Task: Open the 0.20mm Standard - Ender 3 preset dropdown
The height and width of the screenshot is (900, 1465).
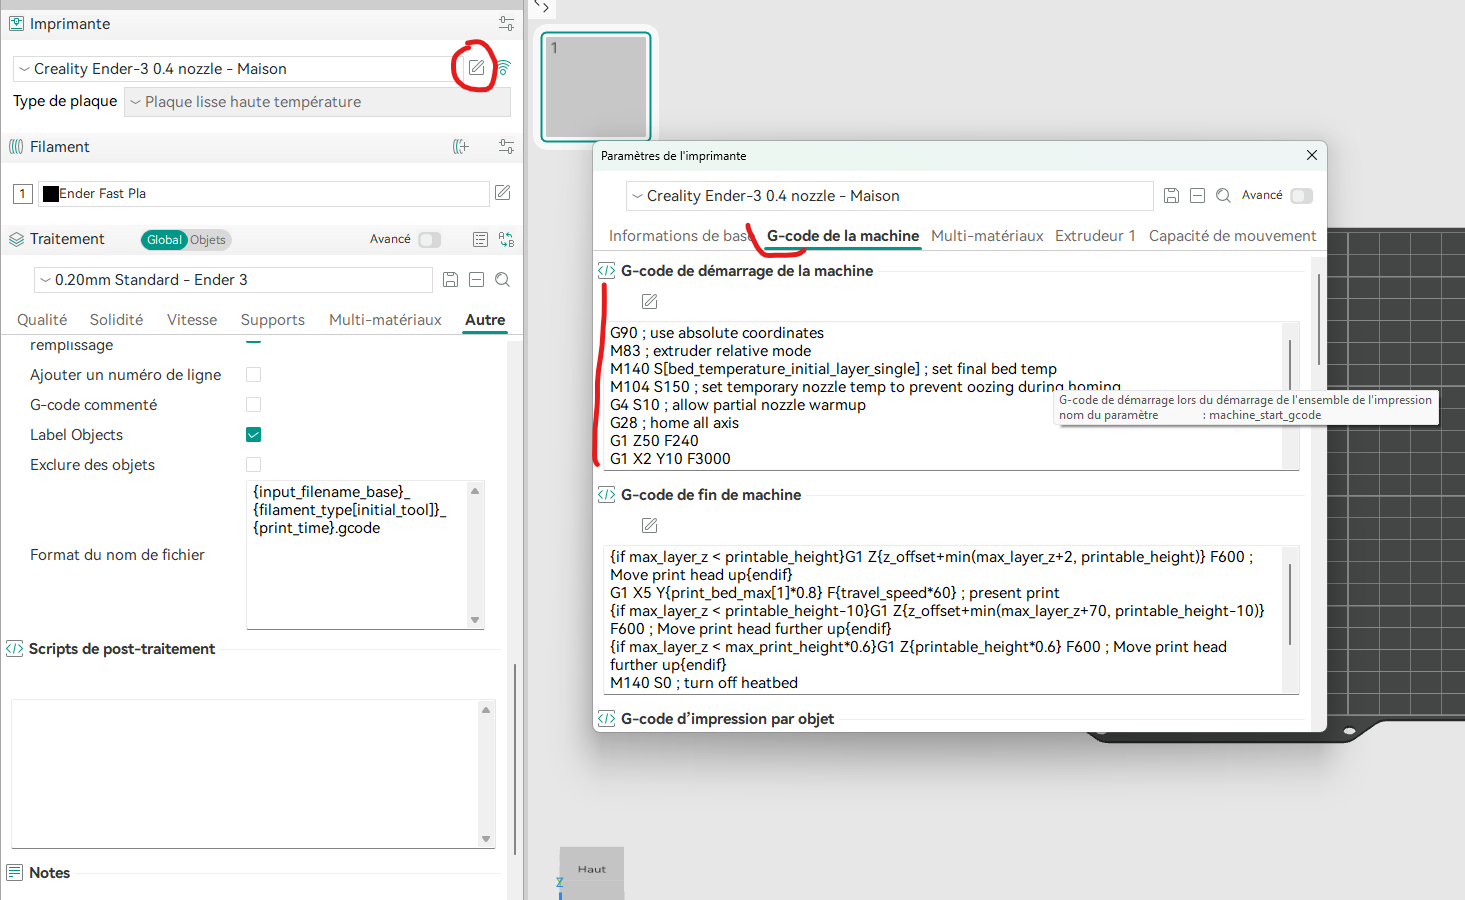Action: (233, 280)
